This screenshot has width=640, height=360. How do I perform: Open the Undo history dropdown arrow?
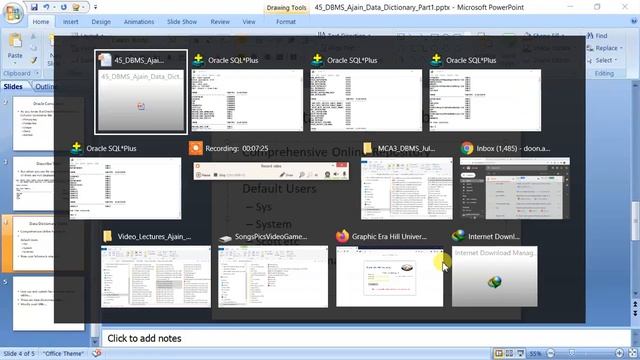click(x=54, y=7)
